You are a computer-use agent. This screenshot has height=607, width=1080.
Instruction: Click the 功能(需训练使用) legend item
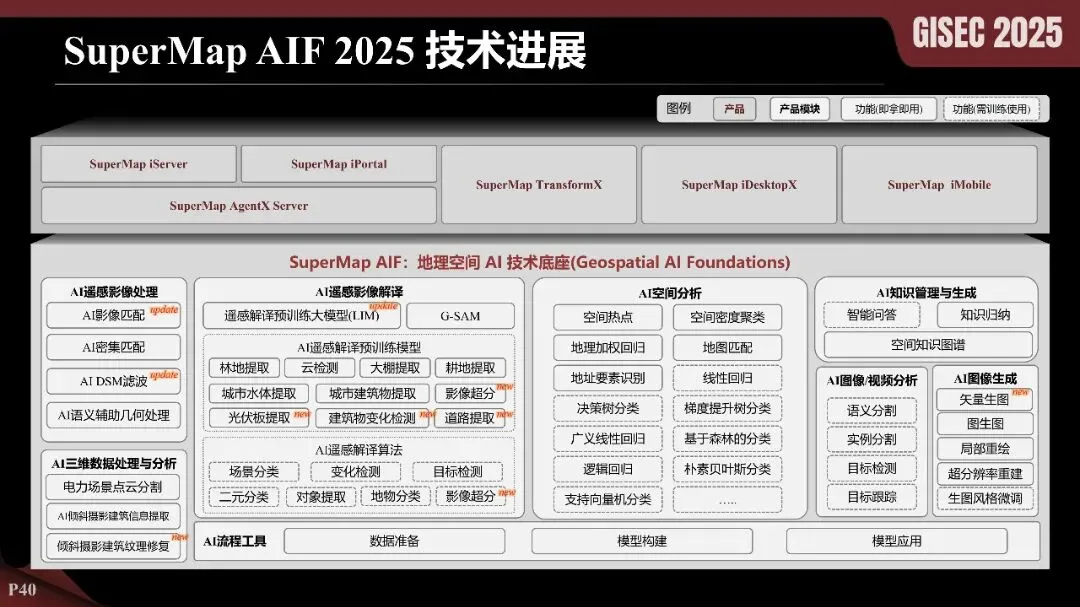991,109
